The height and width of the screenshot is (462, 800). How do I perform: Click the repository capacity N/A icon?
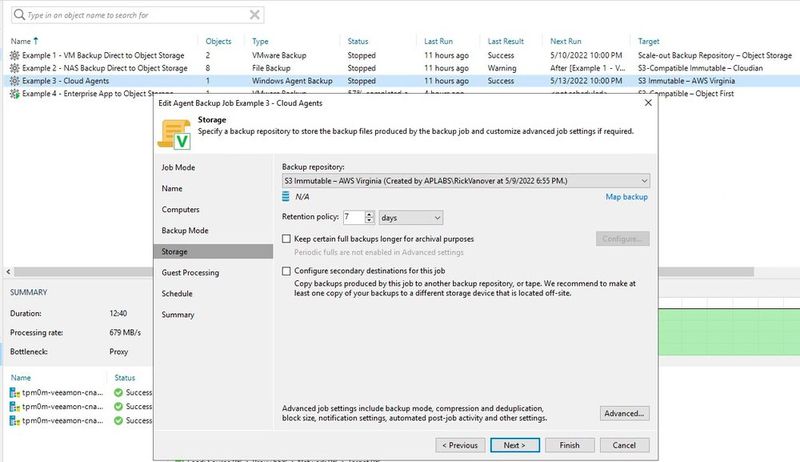(x=286, y=196)
